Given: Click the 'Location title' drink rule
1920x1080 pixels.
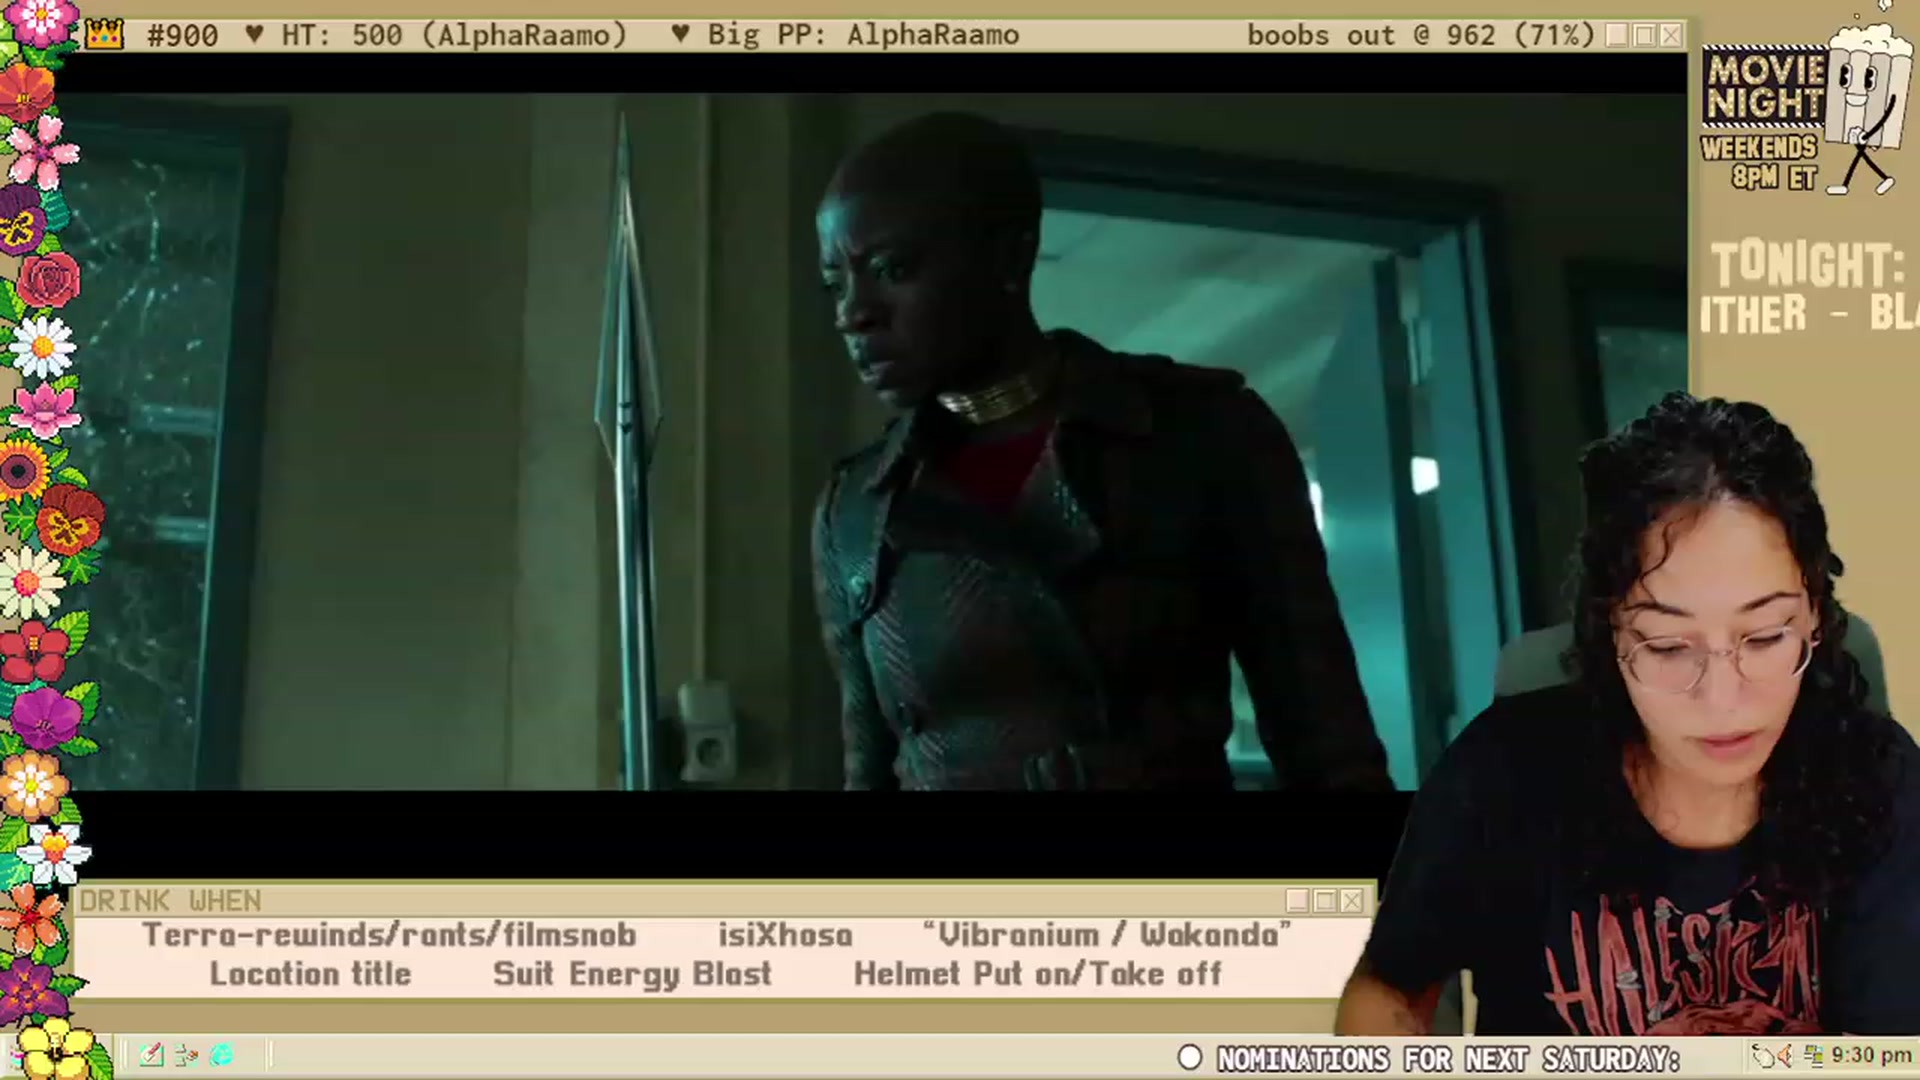Looking at the screenshot, I should tap(310, 974).
